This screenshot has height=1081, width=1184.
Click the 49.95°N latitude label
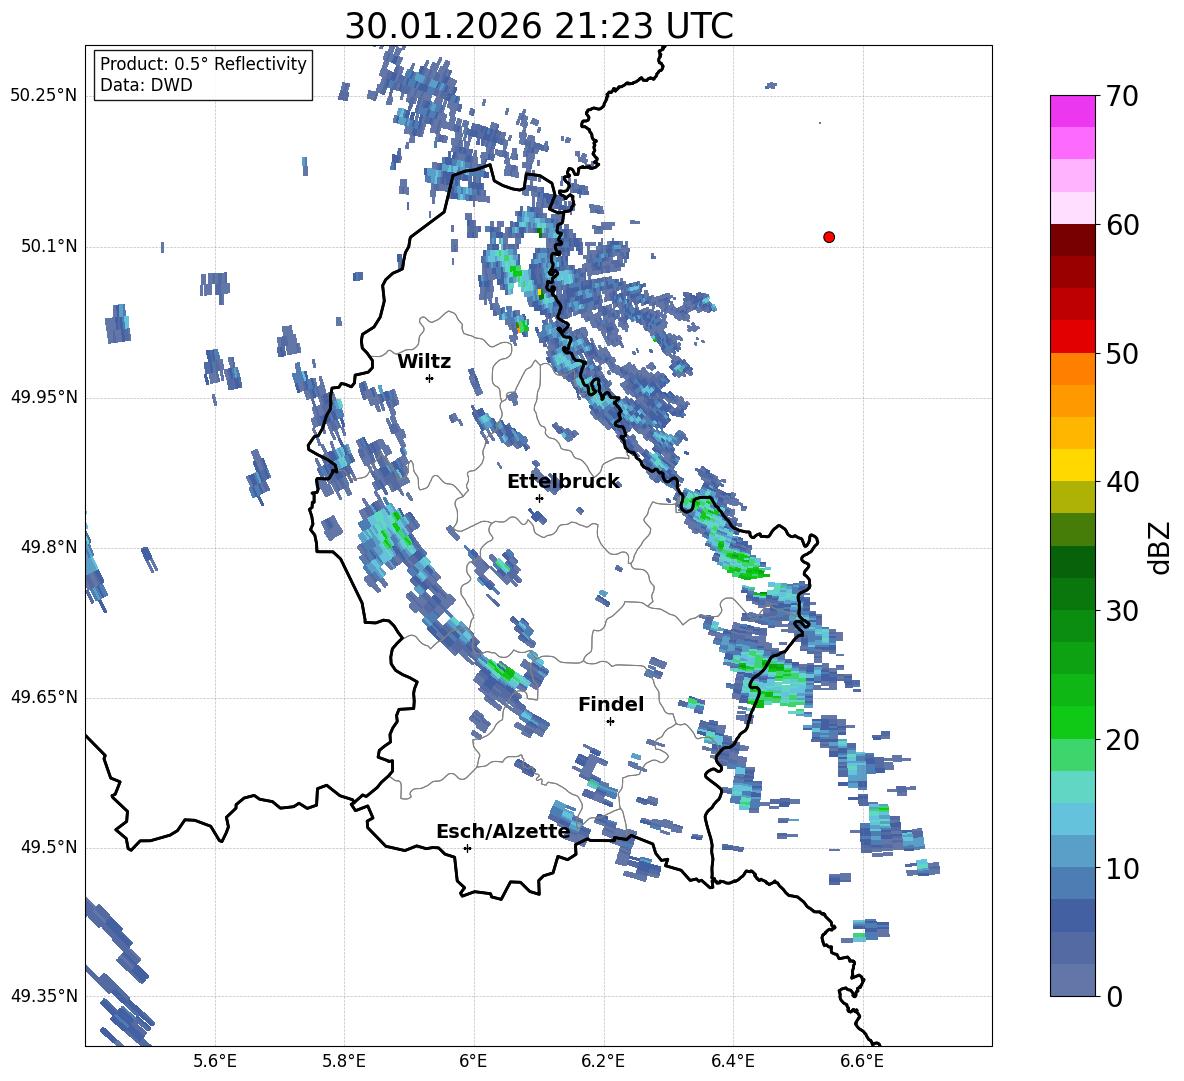pos(44,397)
